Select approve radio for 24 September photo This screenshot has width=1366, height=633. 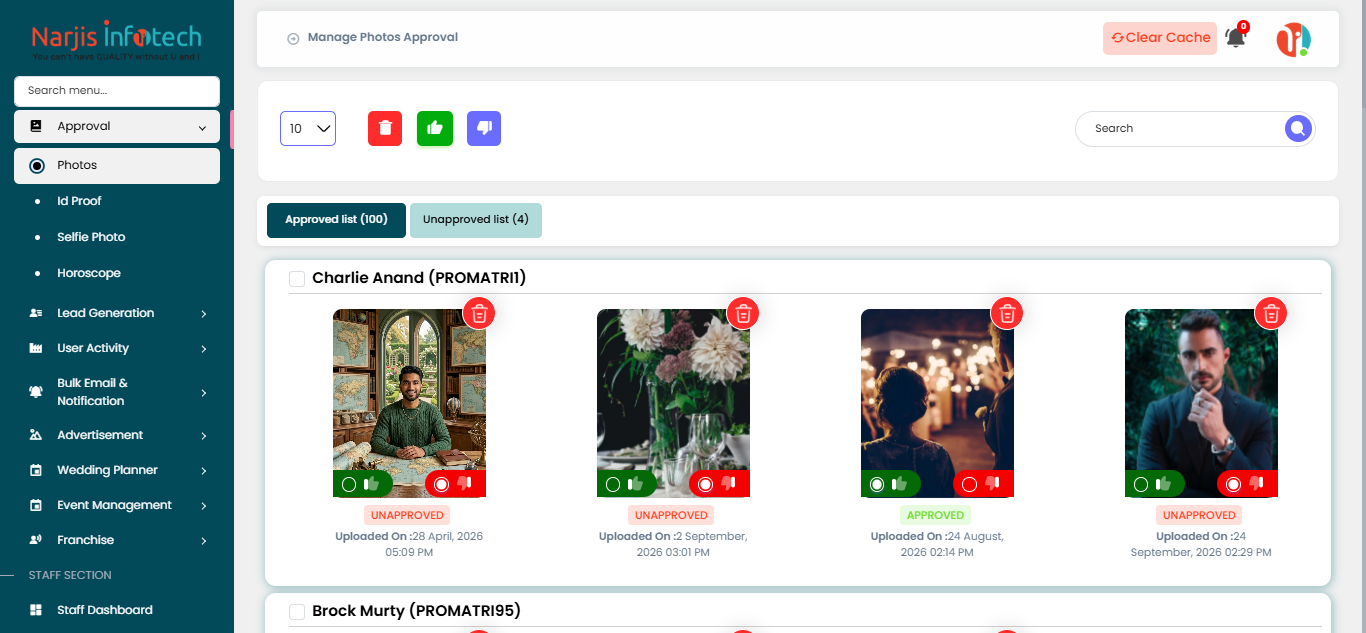click(1141, 484)
